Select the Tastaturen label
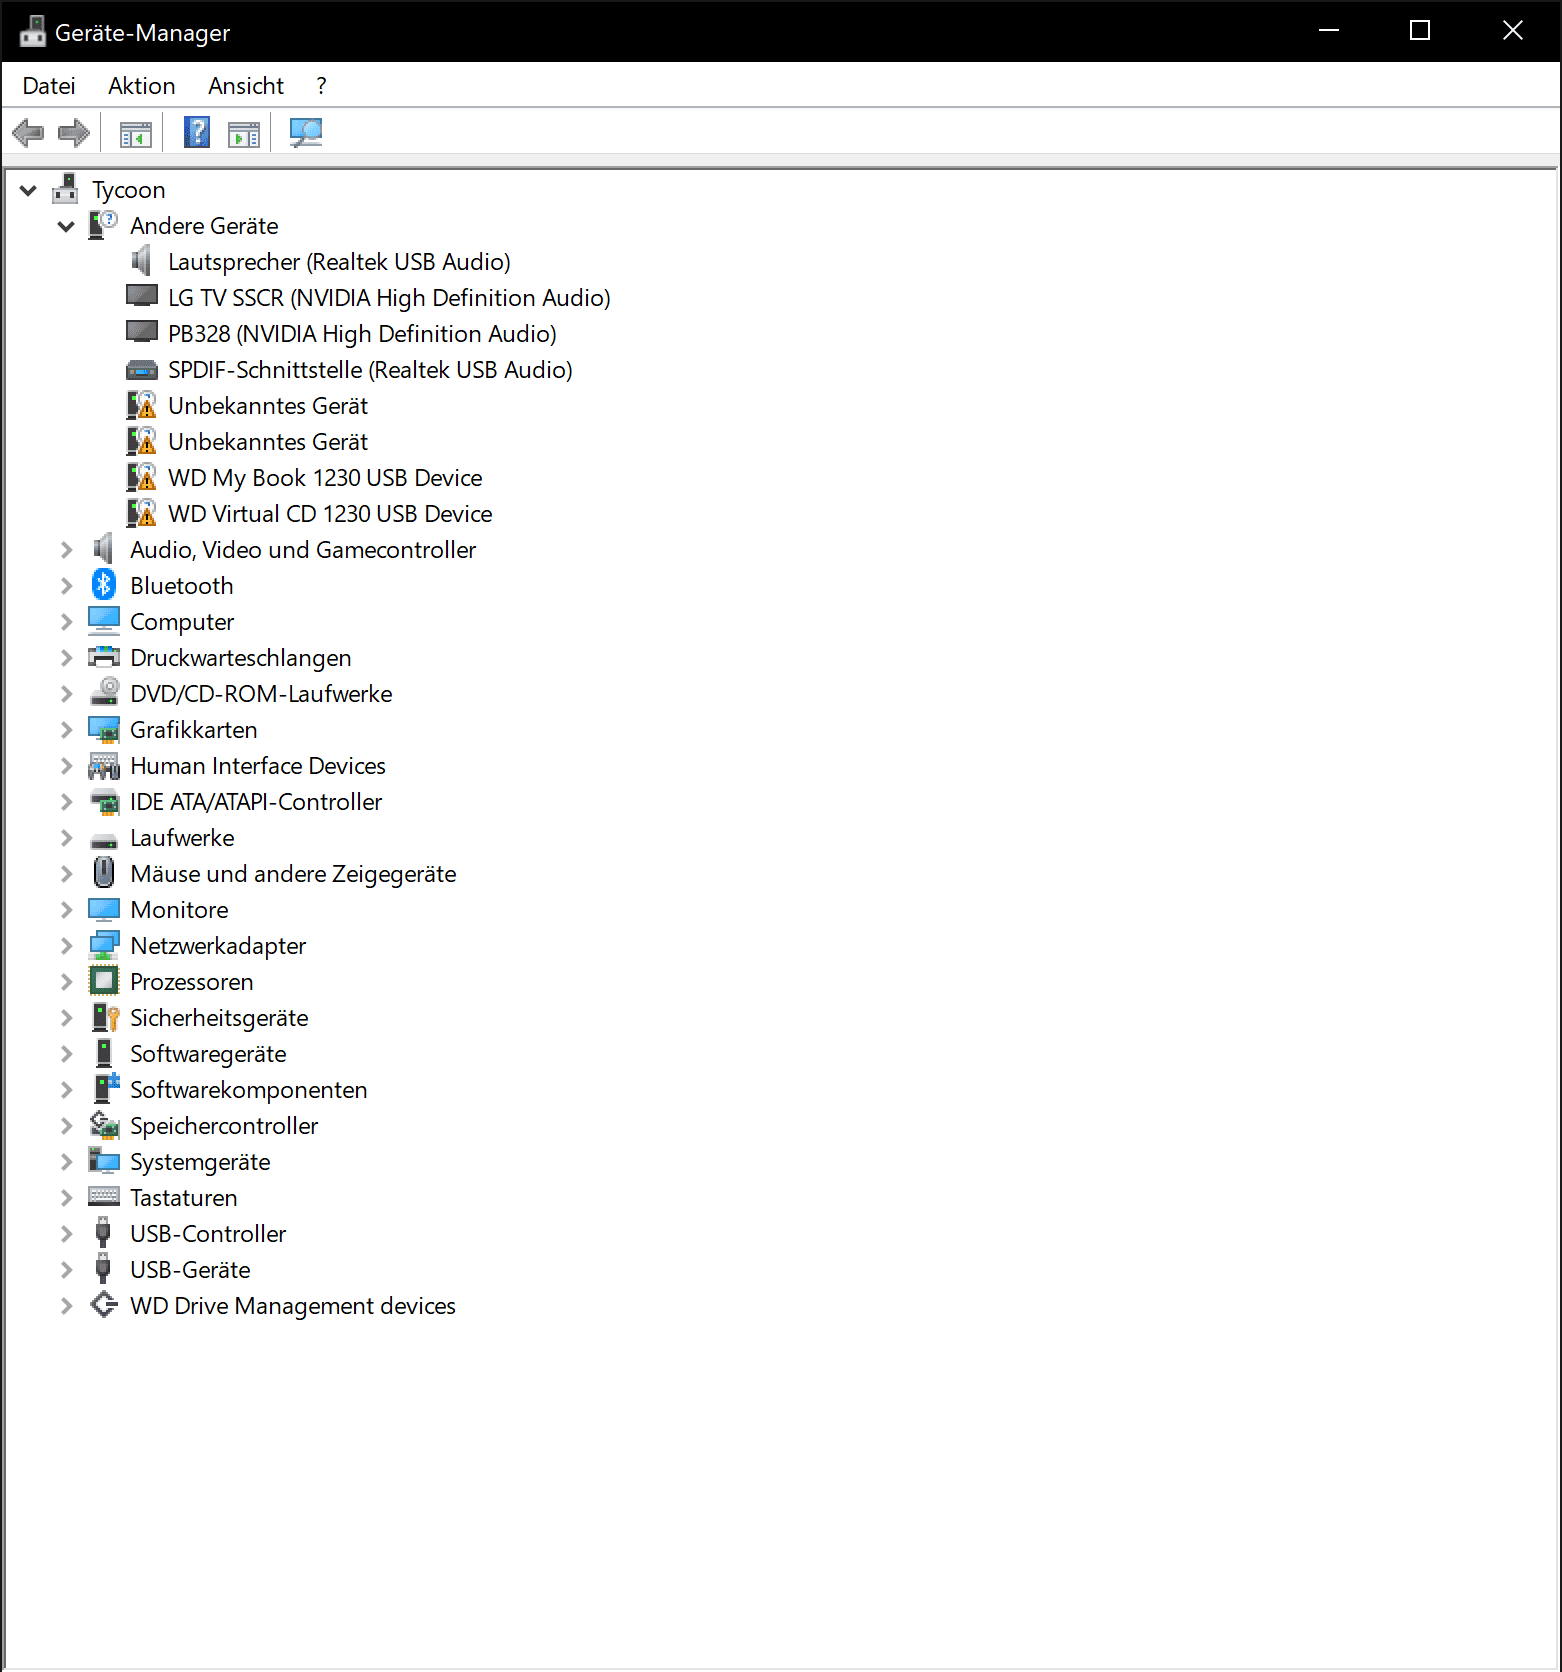 [x=184, y=1198]
